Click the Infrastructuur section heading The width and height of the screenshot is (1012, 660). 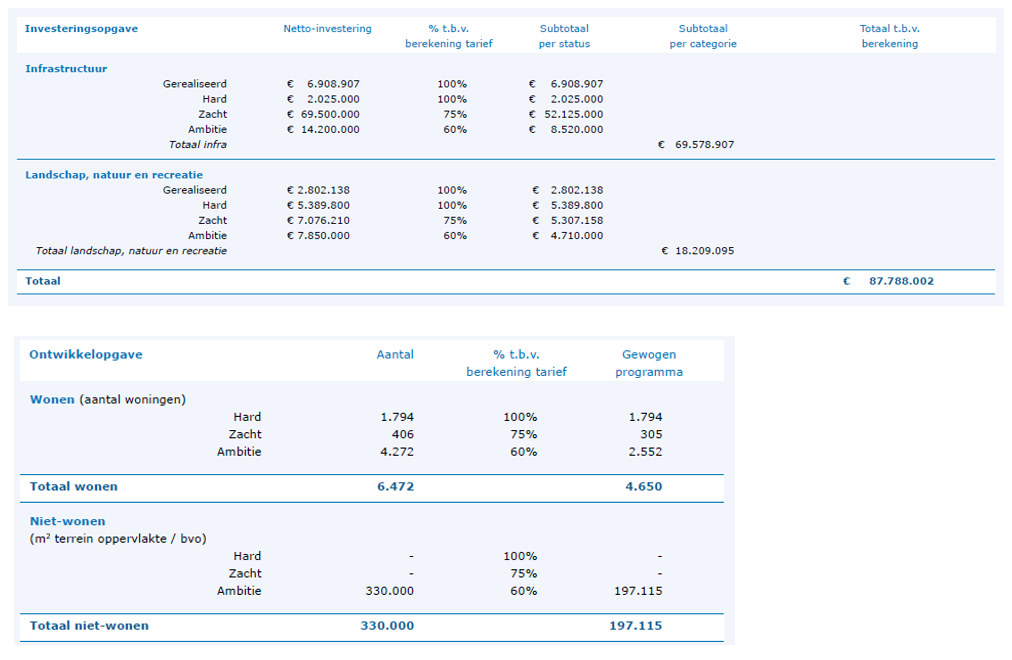66,69
